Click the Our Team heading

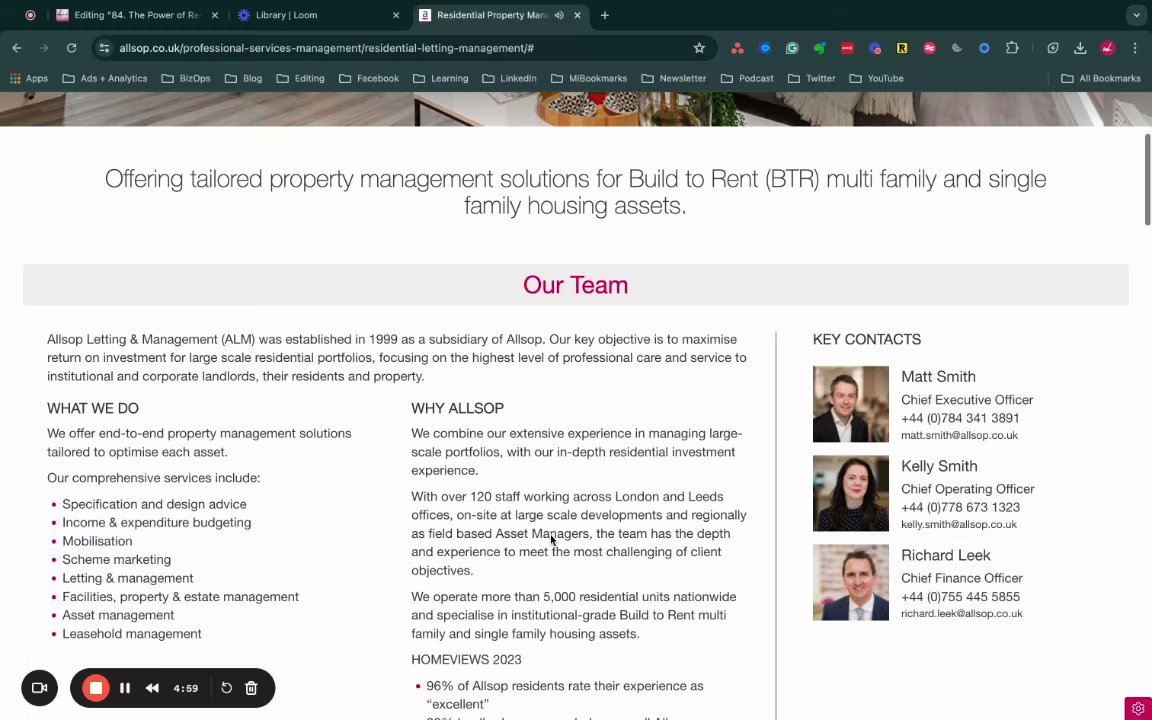[575, 285]
